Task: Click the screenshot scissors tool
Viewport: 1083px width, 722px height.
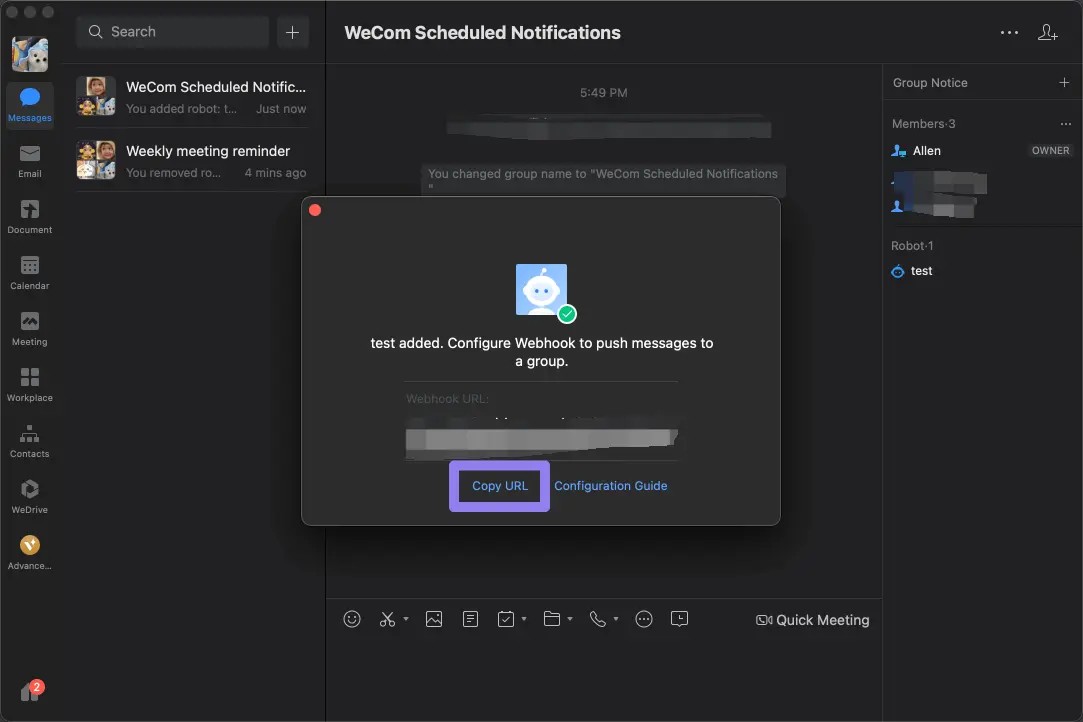Action: click(388, 619)
